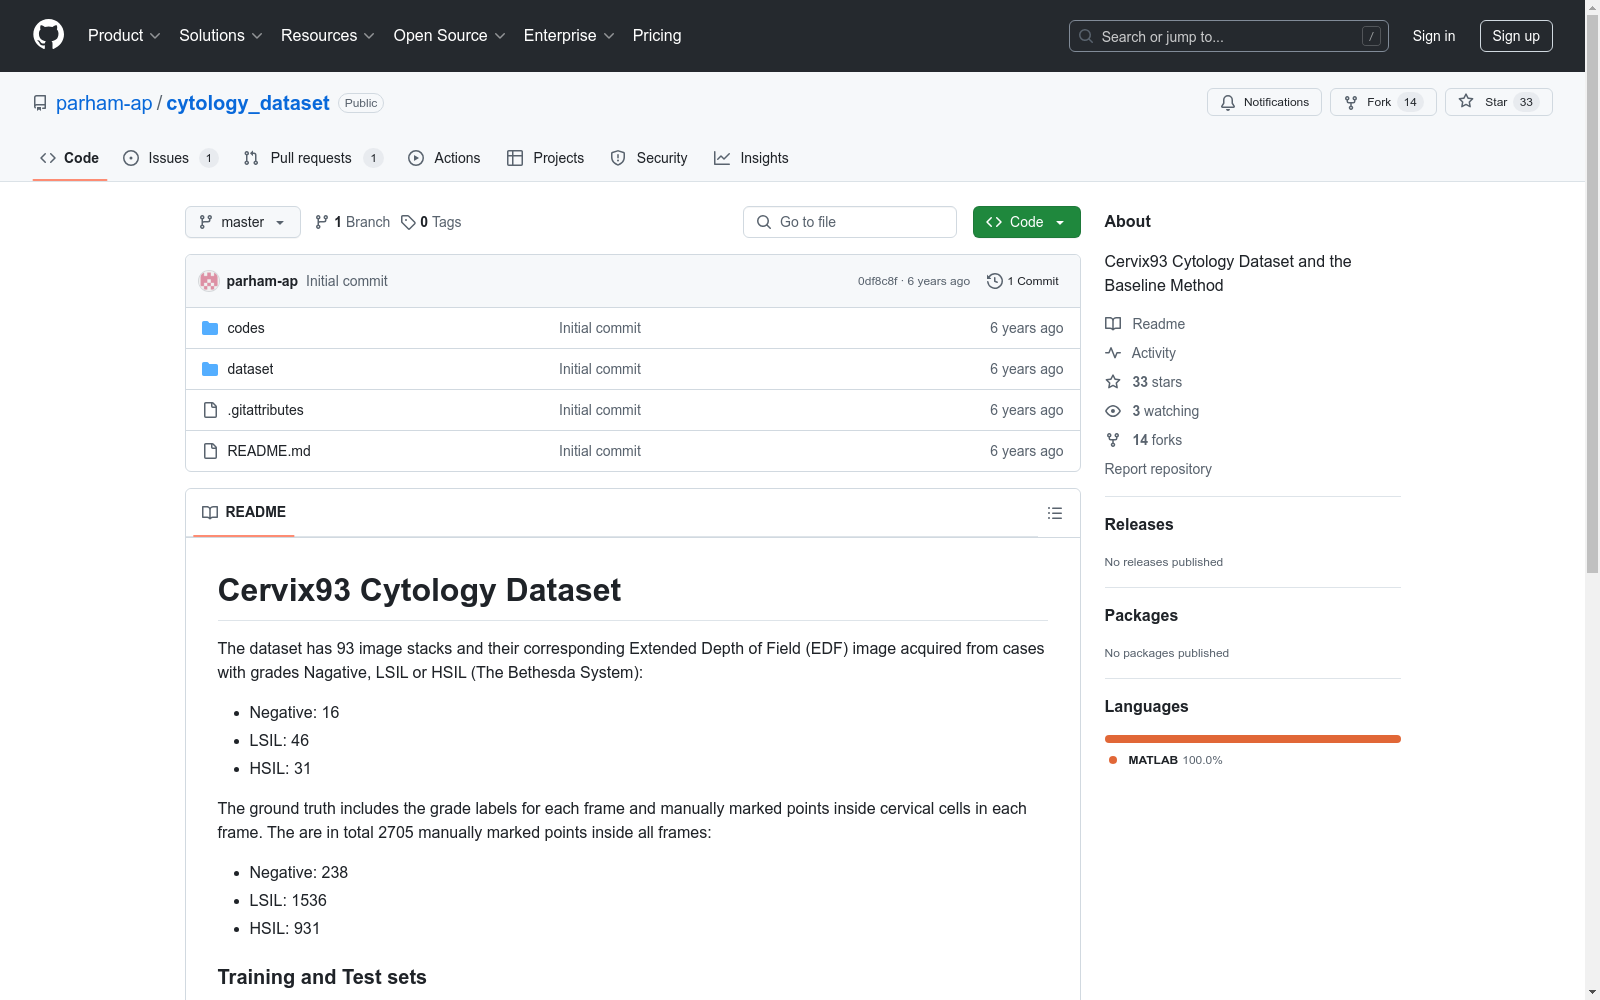Screen dimensions: 1600x1000
Task: Focus the Search or jump to field
Action: (1229, 36)
